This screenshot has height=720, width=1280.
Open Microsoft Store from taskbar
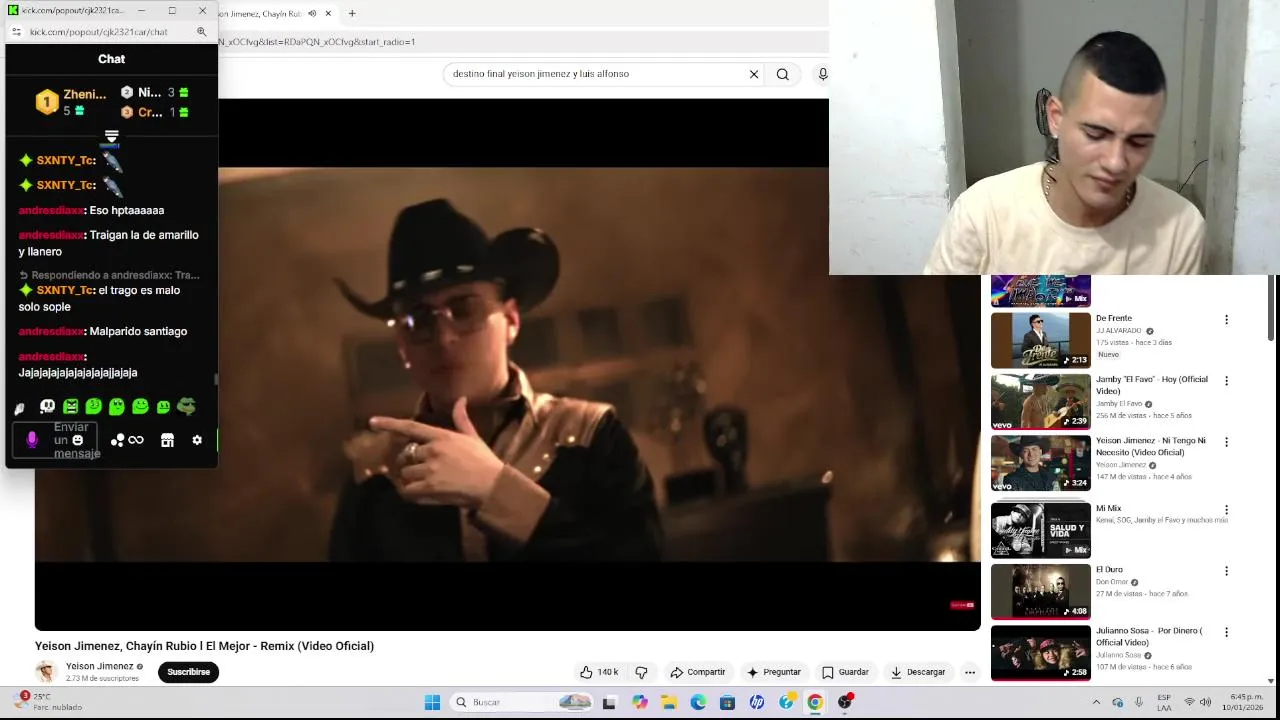(727, 702)
